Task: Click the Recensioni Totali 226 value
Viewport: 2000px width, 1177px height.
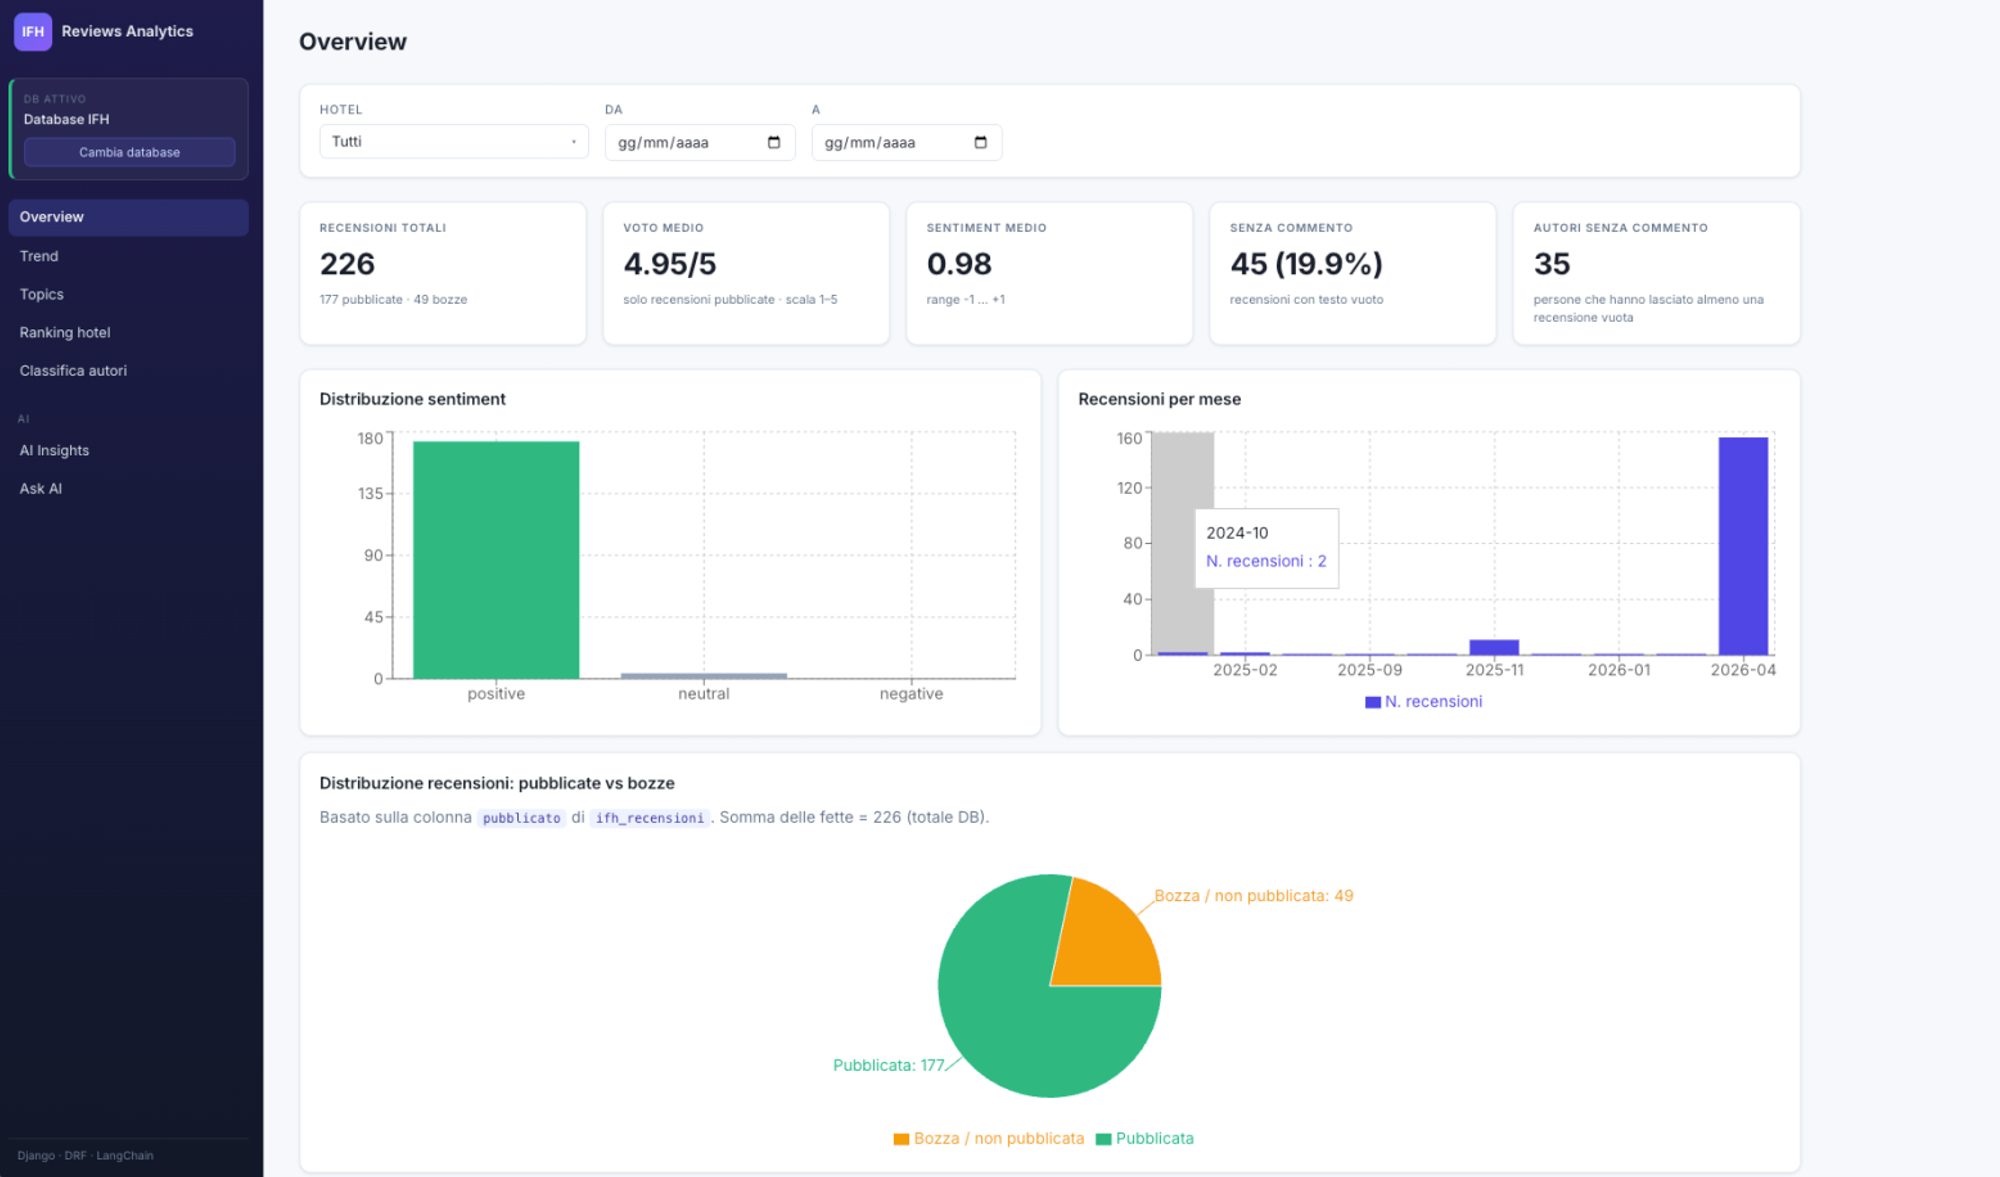Action: 347,264
